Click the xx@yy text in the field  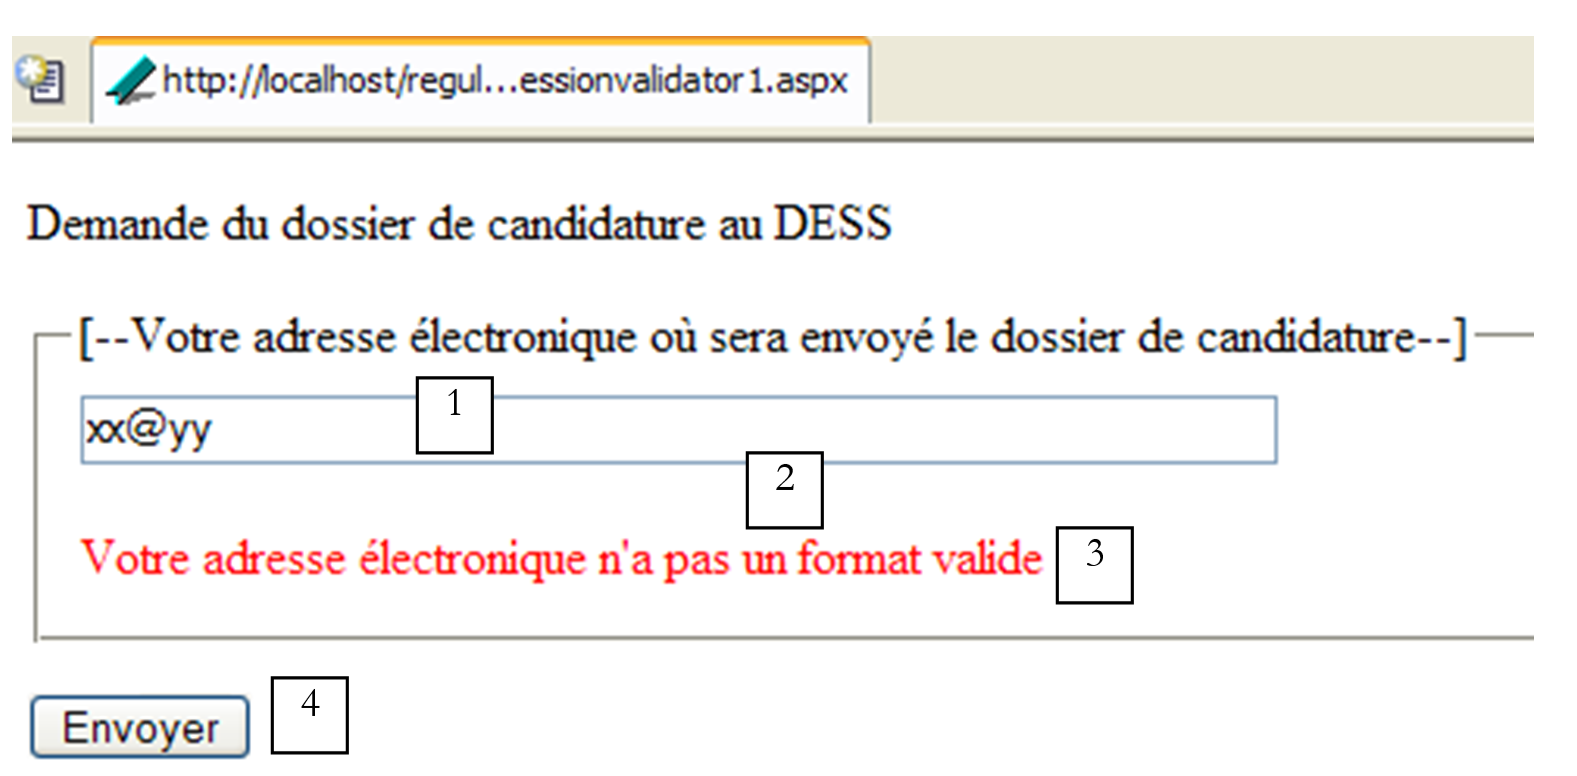(148, 430)
